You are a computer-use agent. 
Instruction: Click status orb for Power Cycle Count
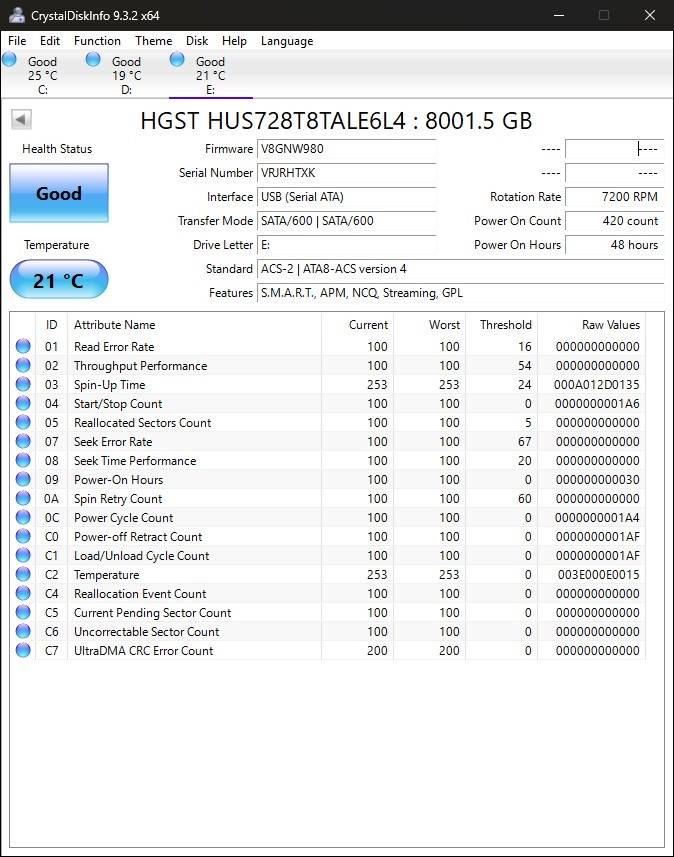pyautogui.click(x=23, y=517)
